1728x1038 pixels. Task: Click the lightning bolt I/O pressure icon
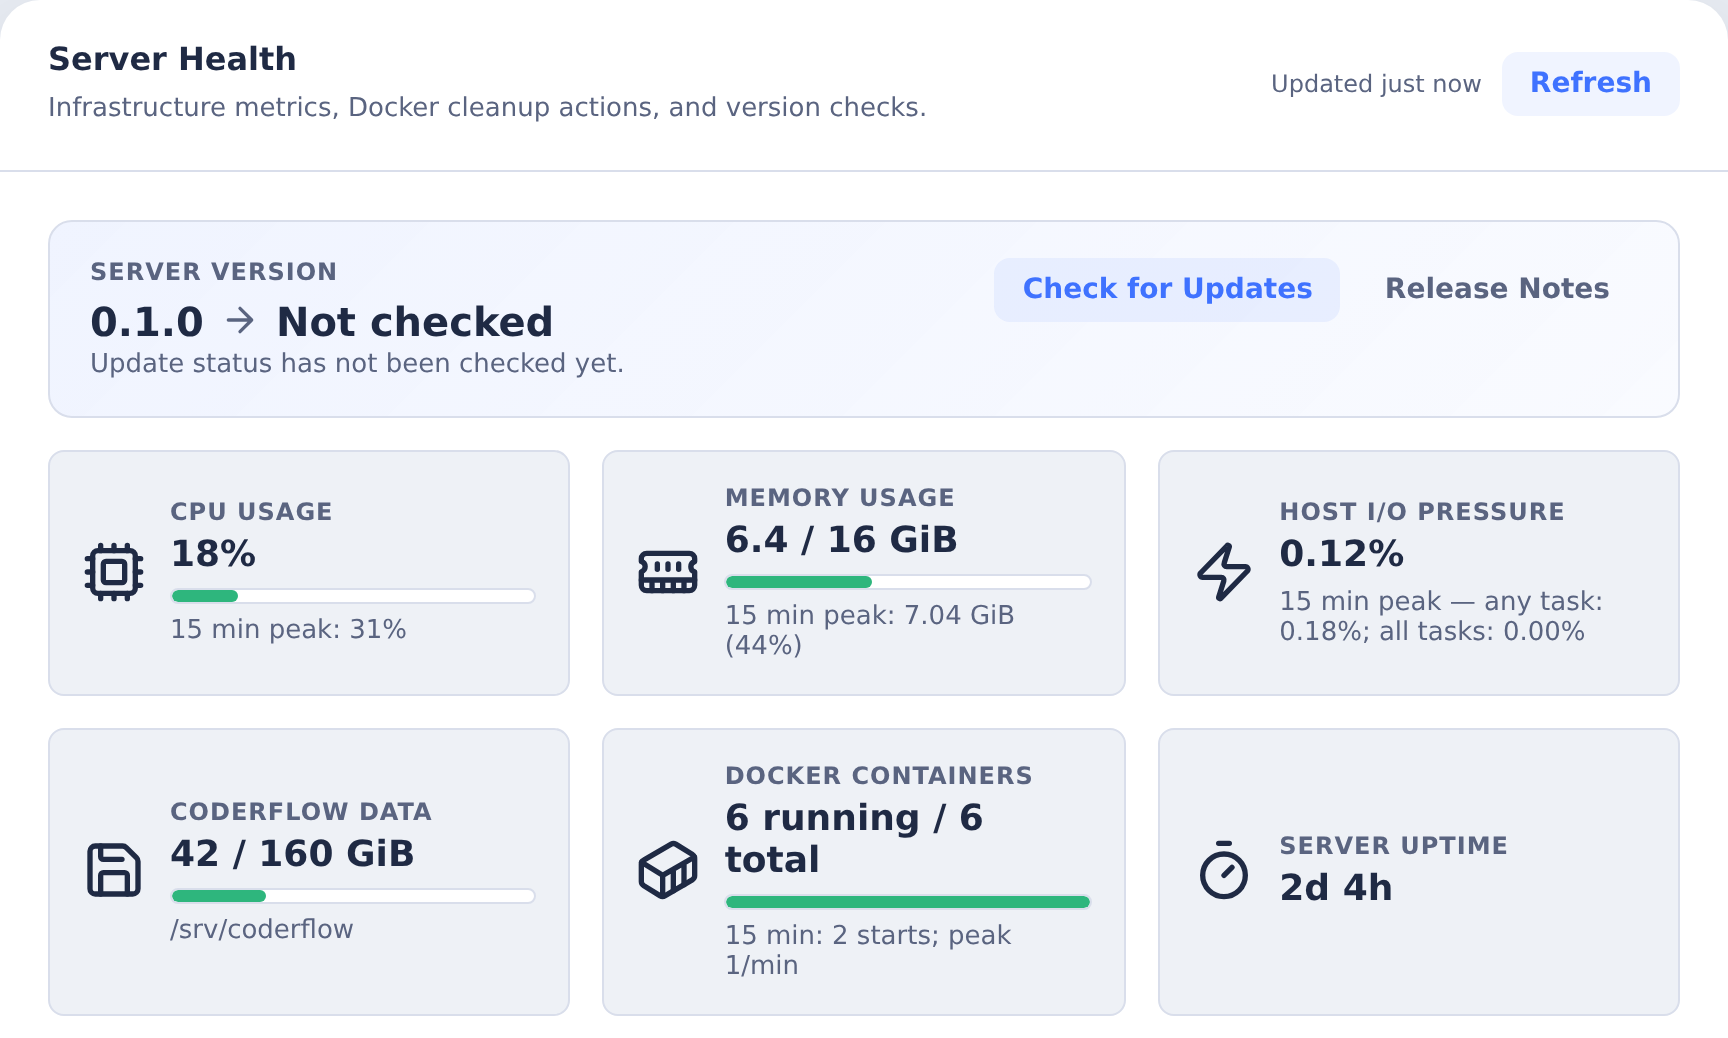(1223, 572)
